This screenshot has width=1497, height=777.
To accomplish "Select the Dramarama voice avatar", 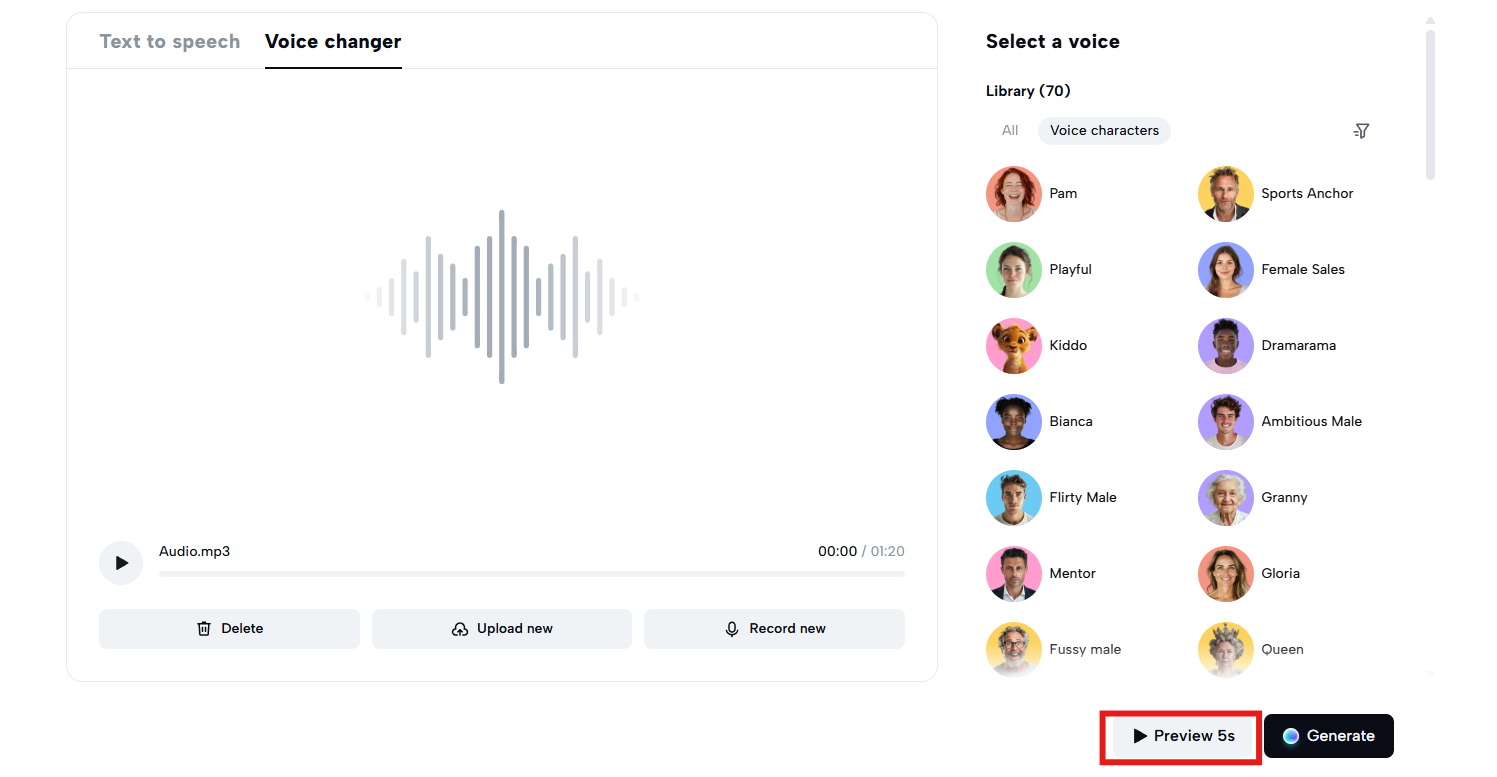I will [1225, 346].
